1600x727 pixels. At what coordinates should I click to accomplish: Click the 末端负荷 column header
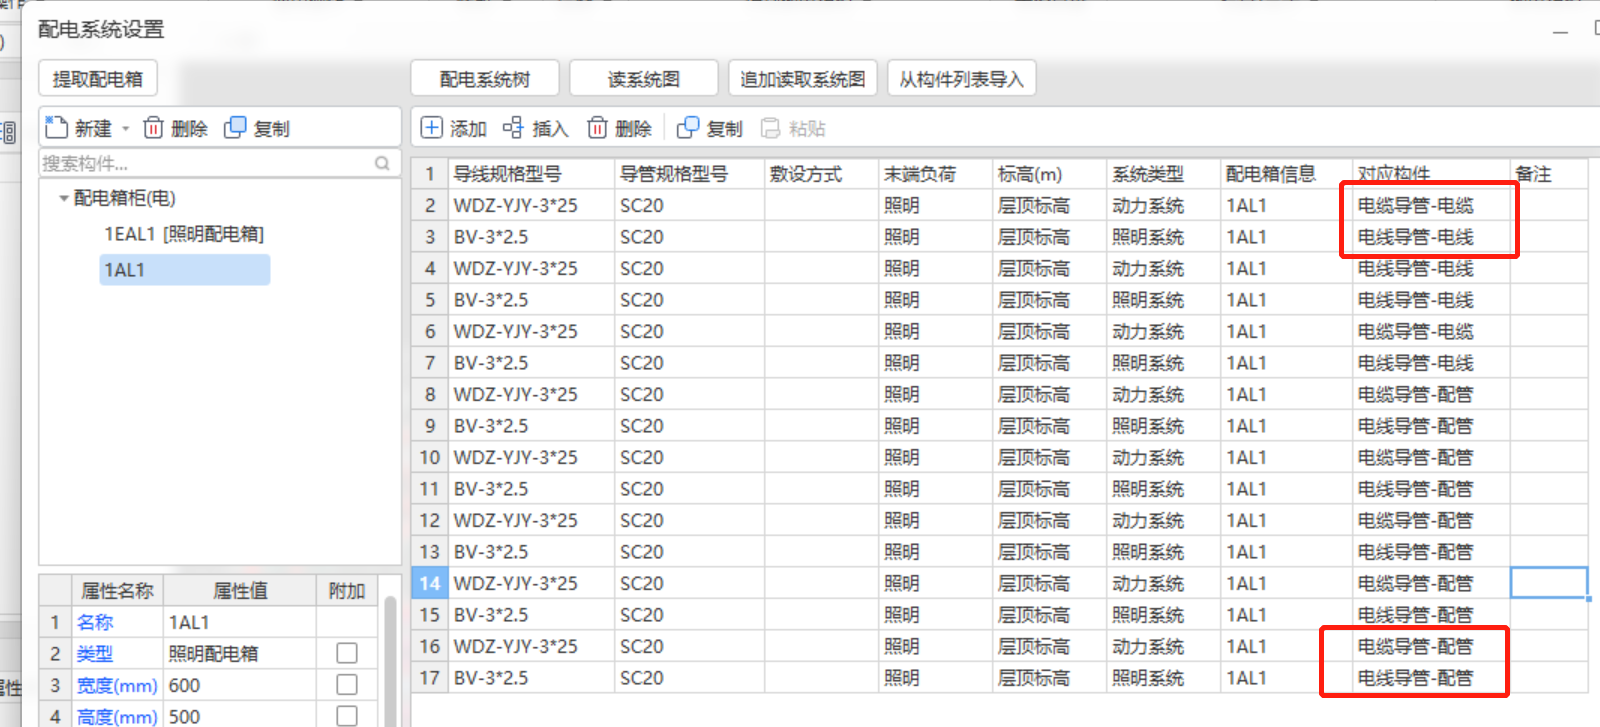coord(935,174)
